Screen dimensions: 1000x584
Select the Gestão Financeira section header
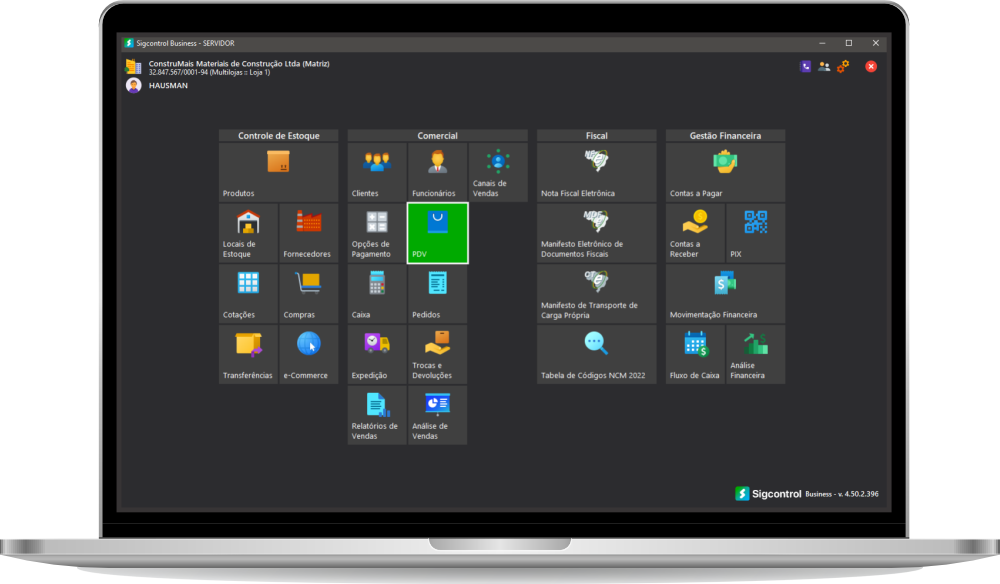click(725, 136)
